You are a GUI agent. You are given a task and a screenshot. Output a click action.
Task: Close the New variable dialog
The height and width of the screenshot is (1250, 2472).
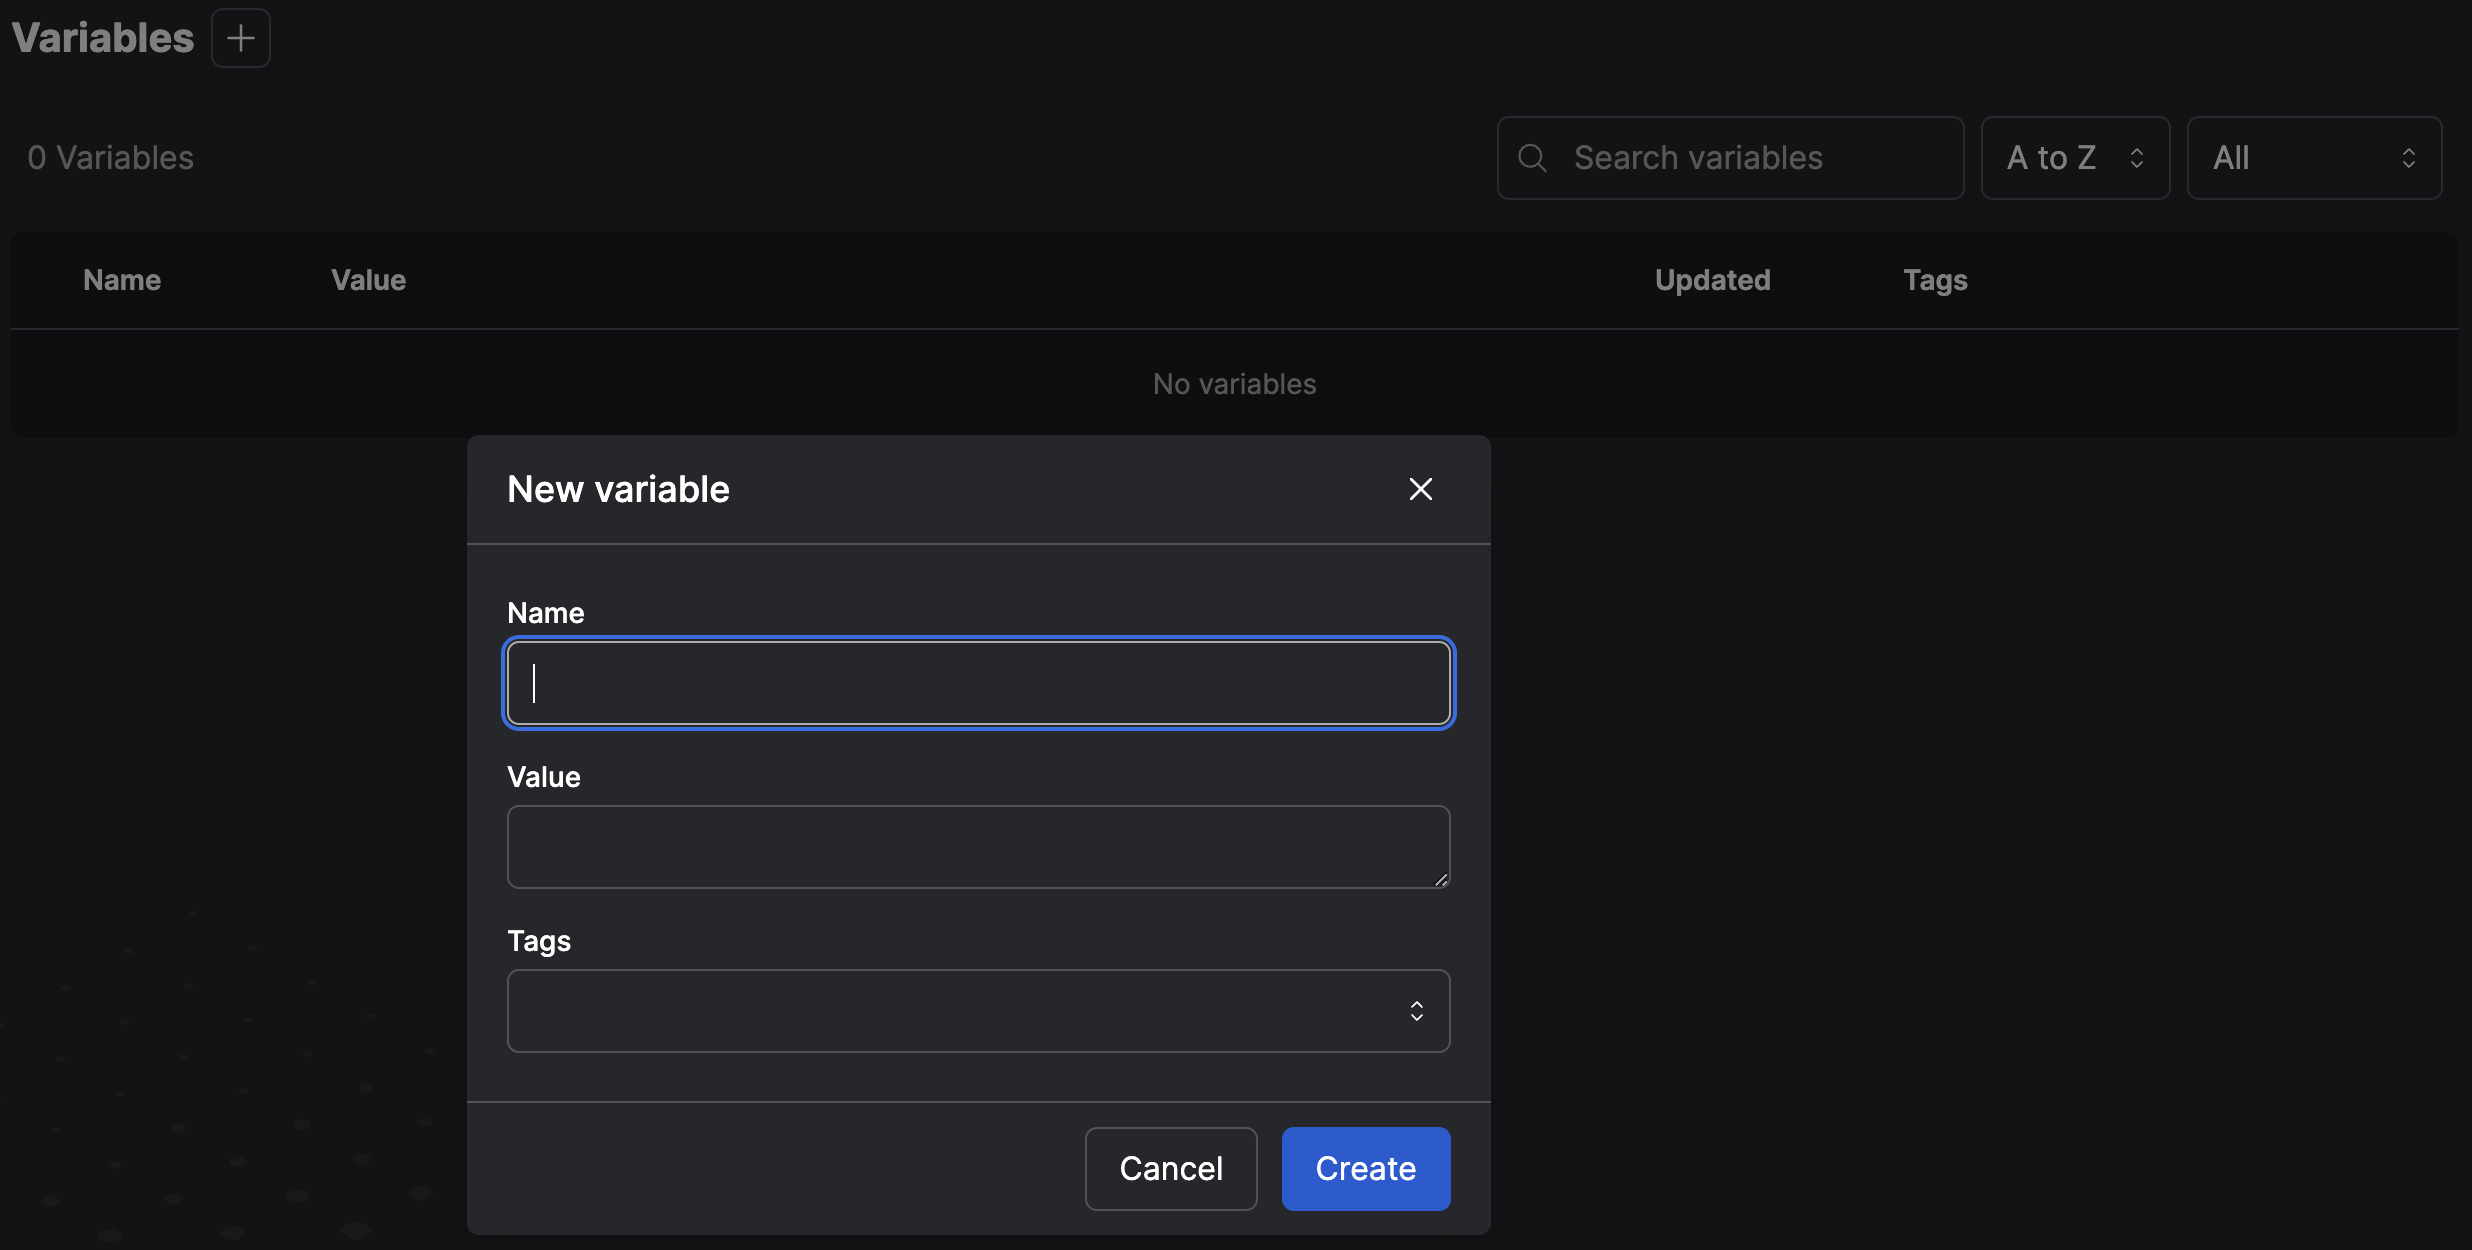coord(1420,489)
